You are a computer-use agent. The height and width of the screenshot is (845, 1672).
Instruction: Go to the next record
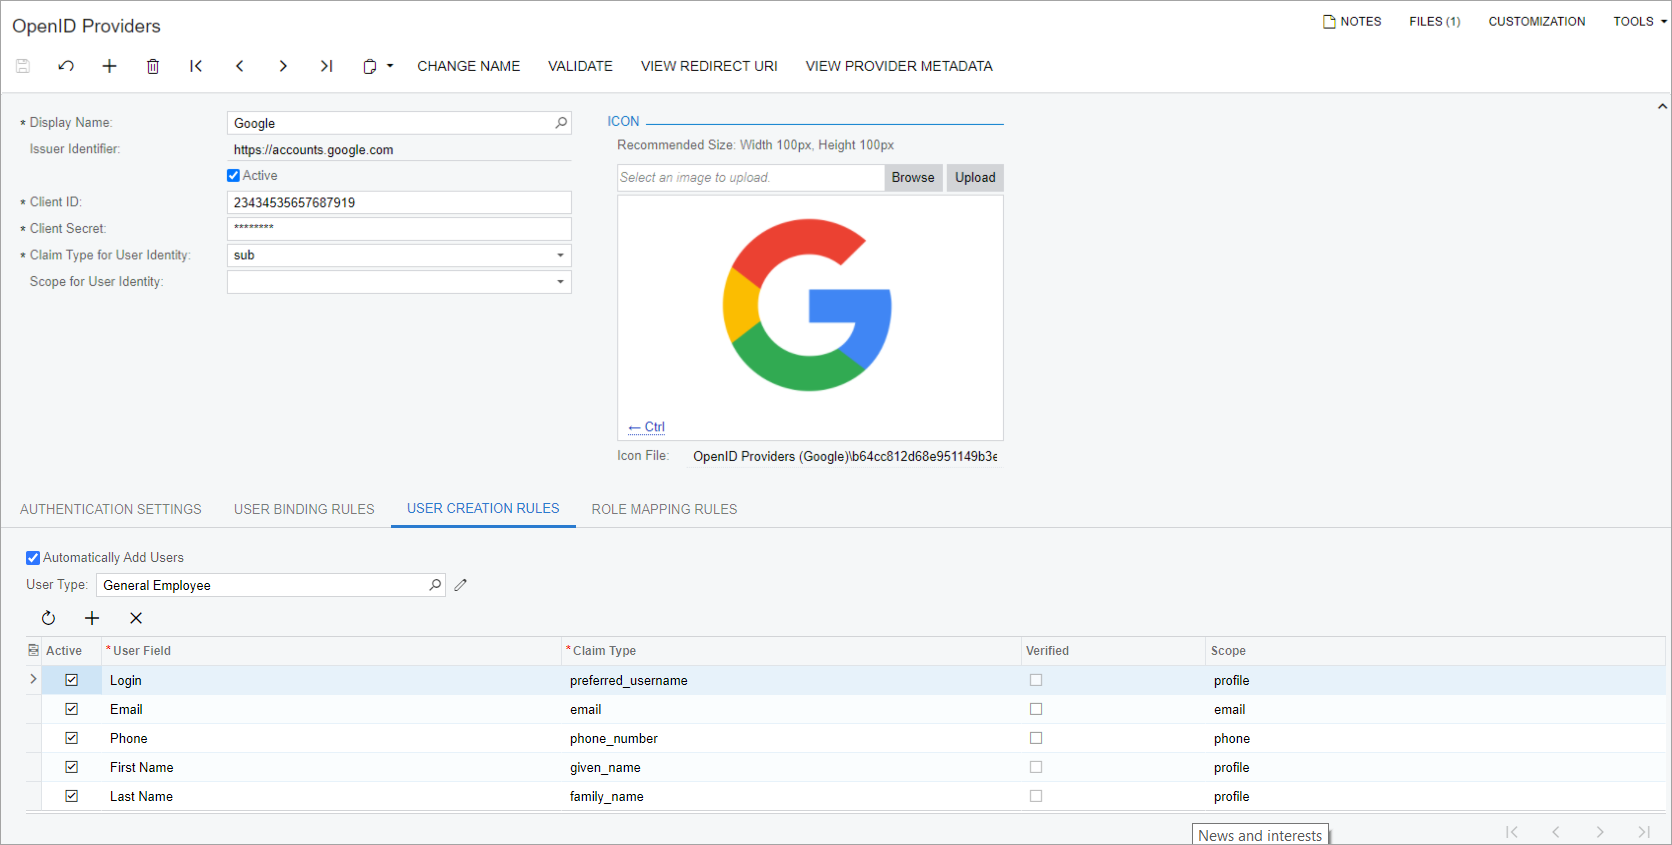tap(283, 66)
